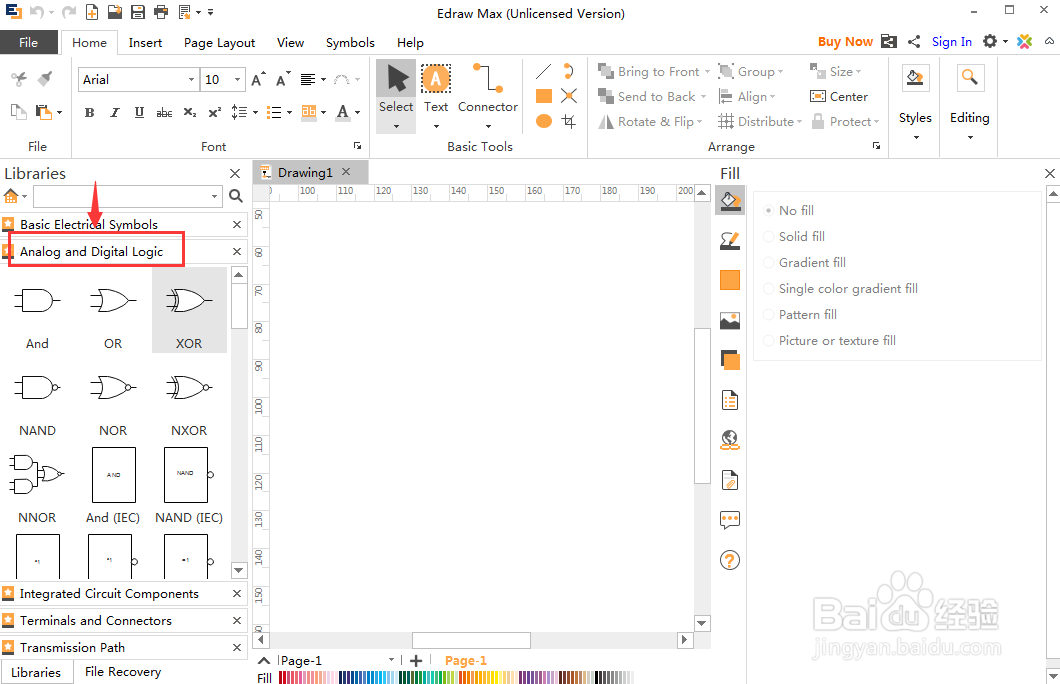Apply subscript formatting

190,112
